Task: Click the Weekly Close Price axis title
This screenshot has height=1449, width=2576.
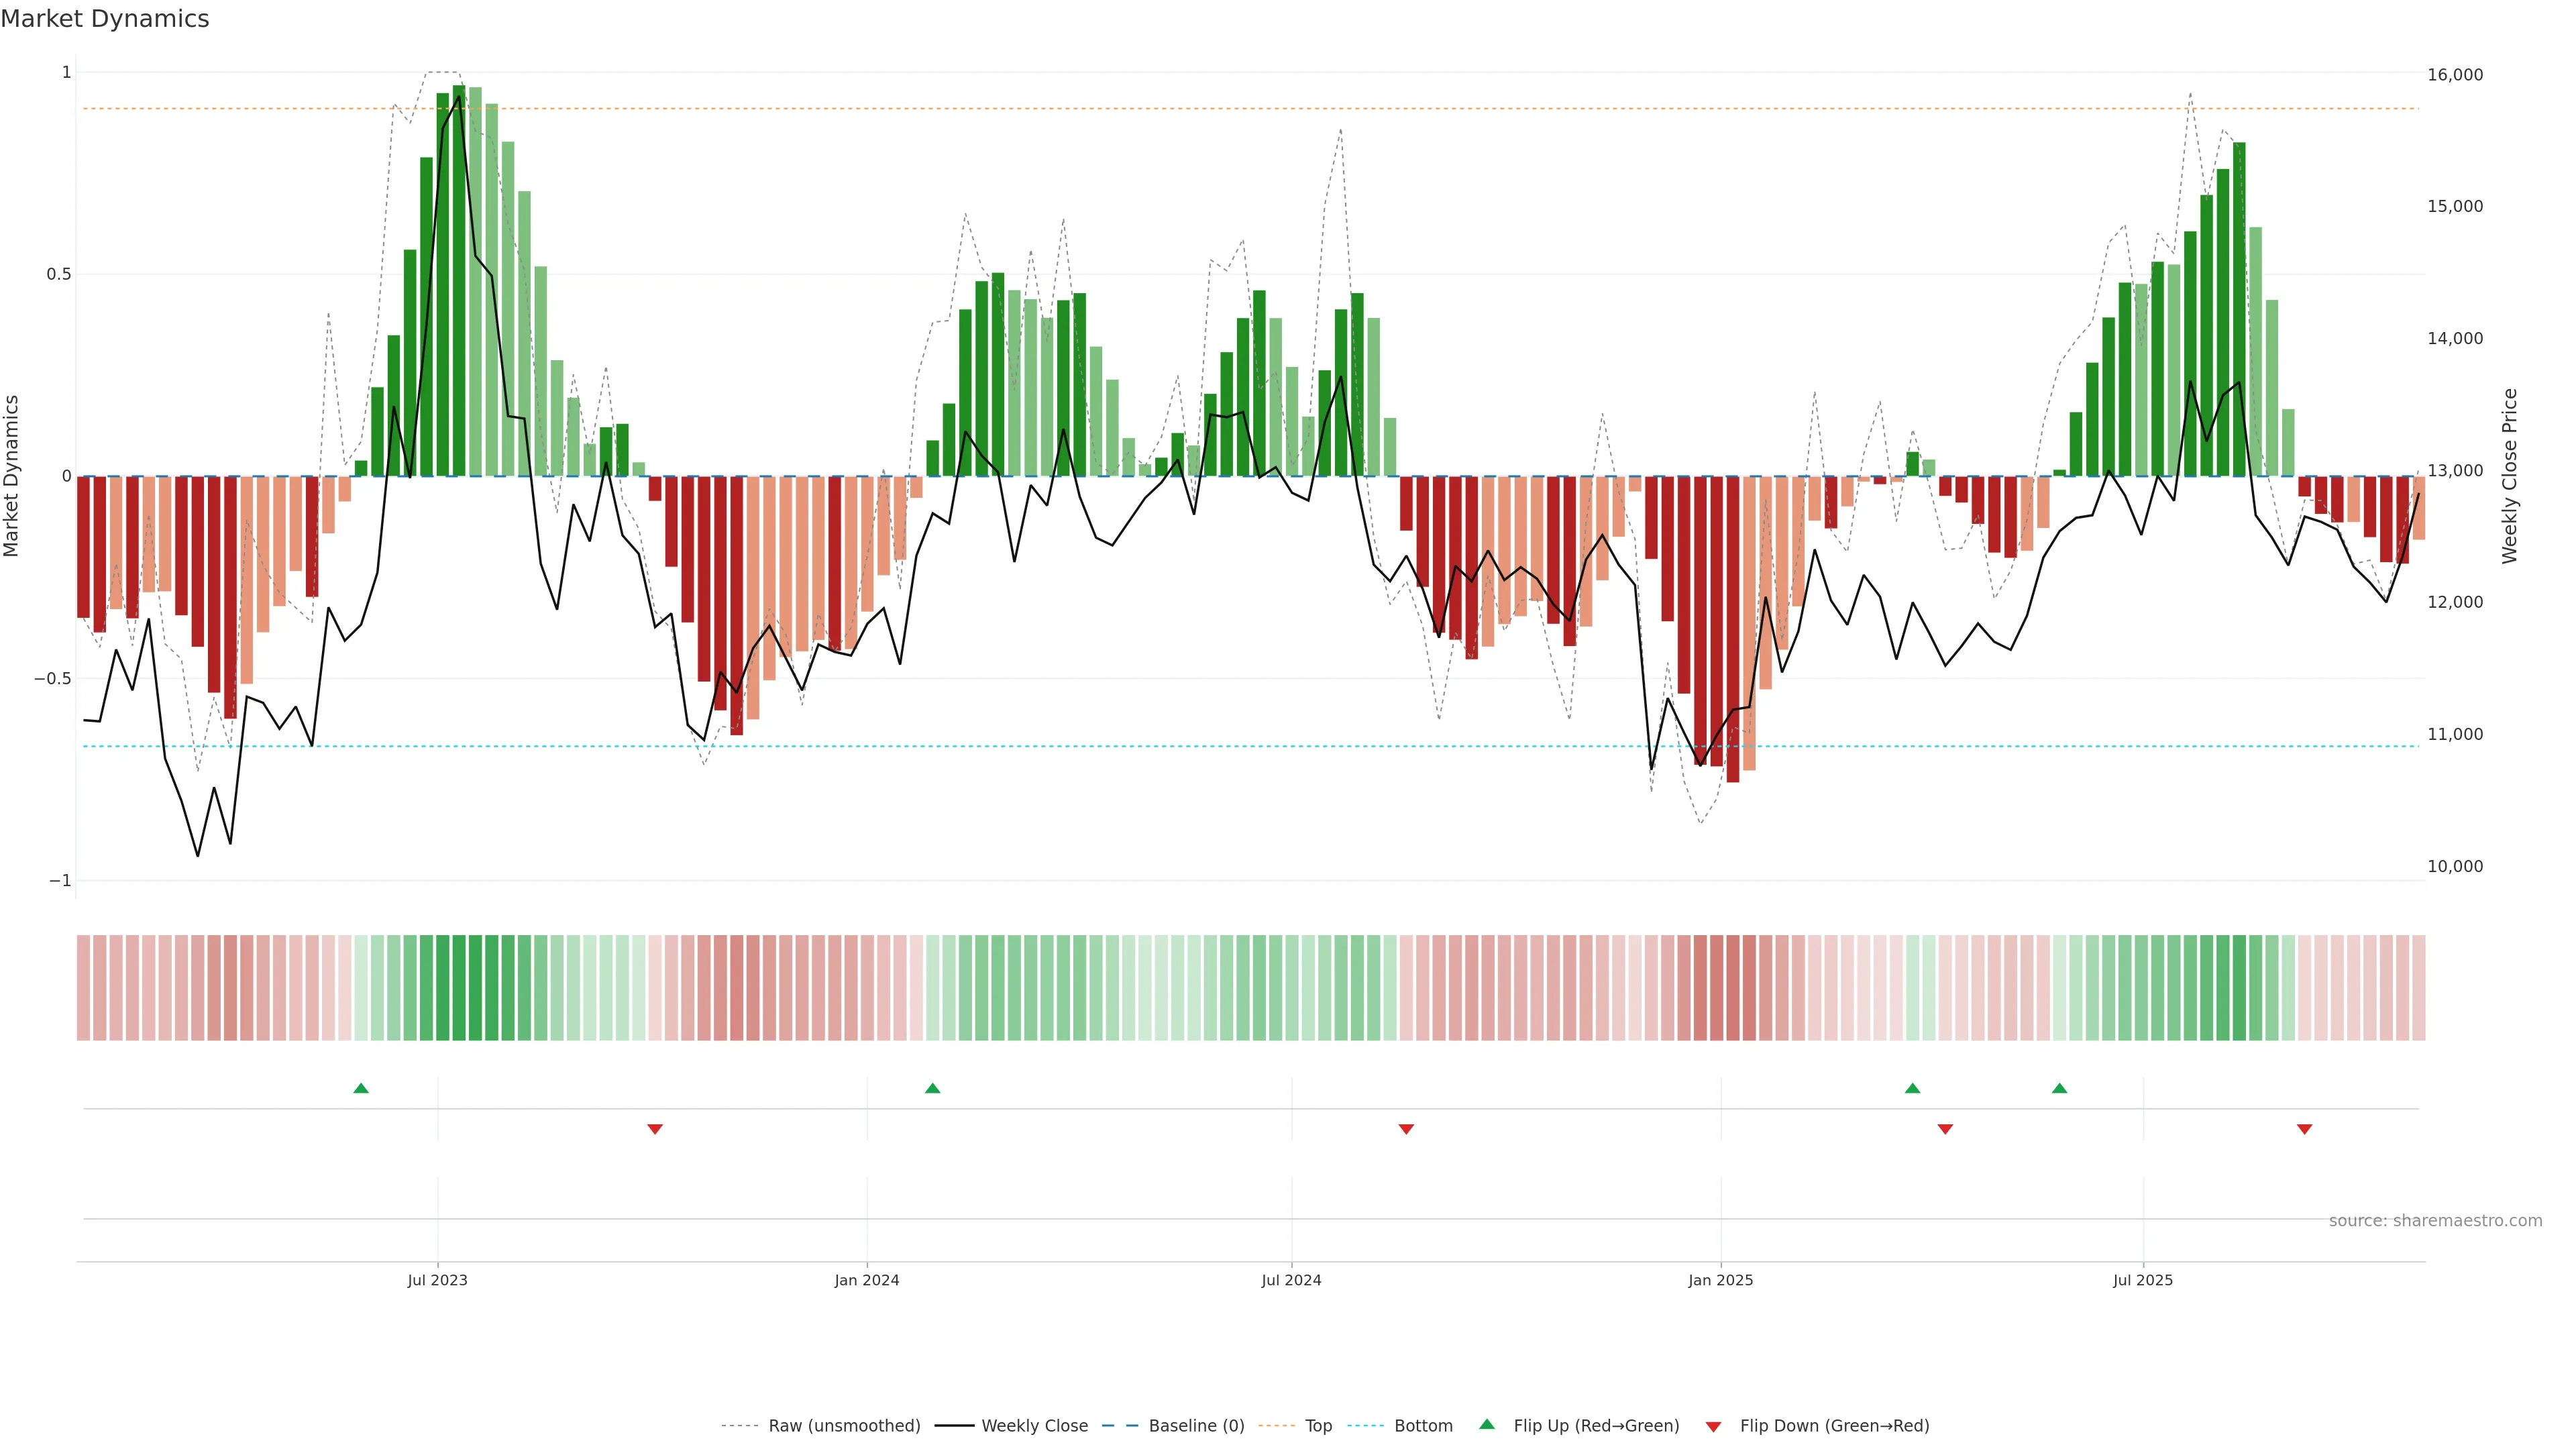Action: (x=2510, y=476)
